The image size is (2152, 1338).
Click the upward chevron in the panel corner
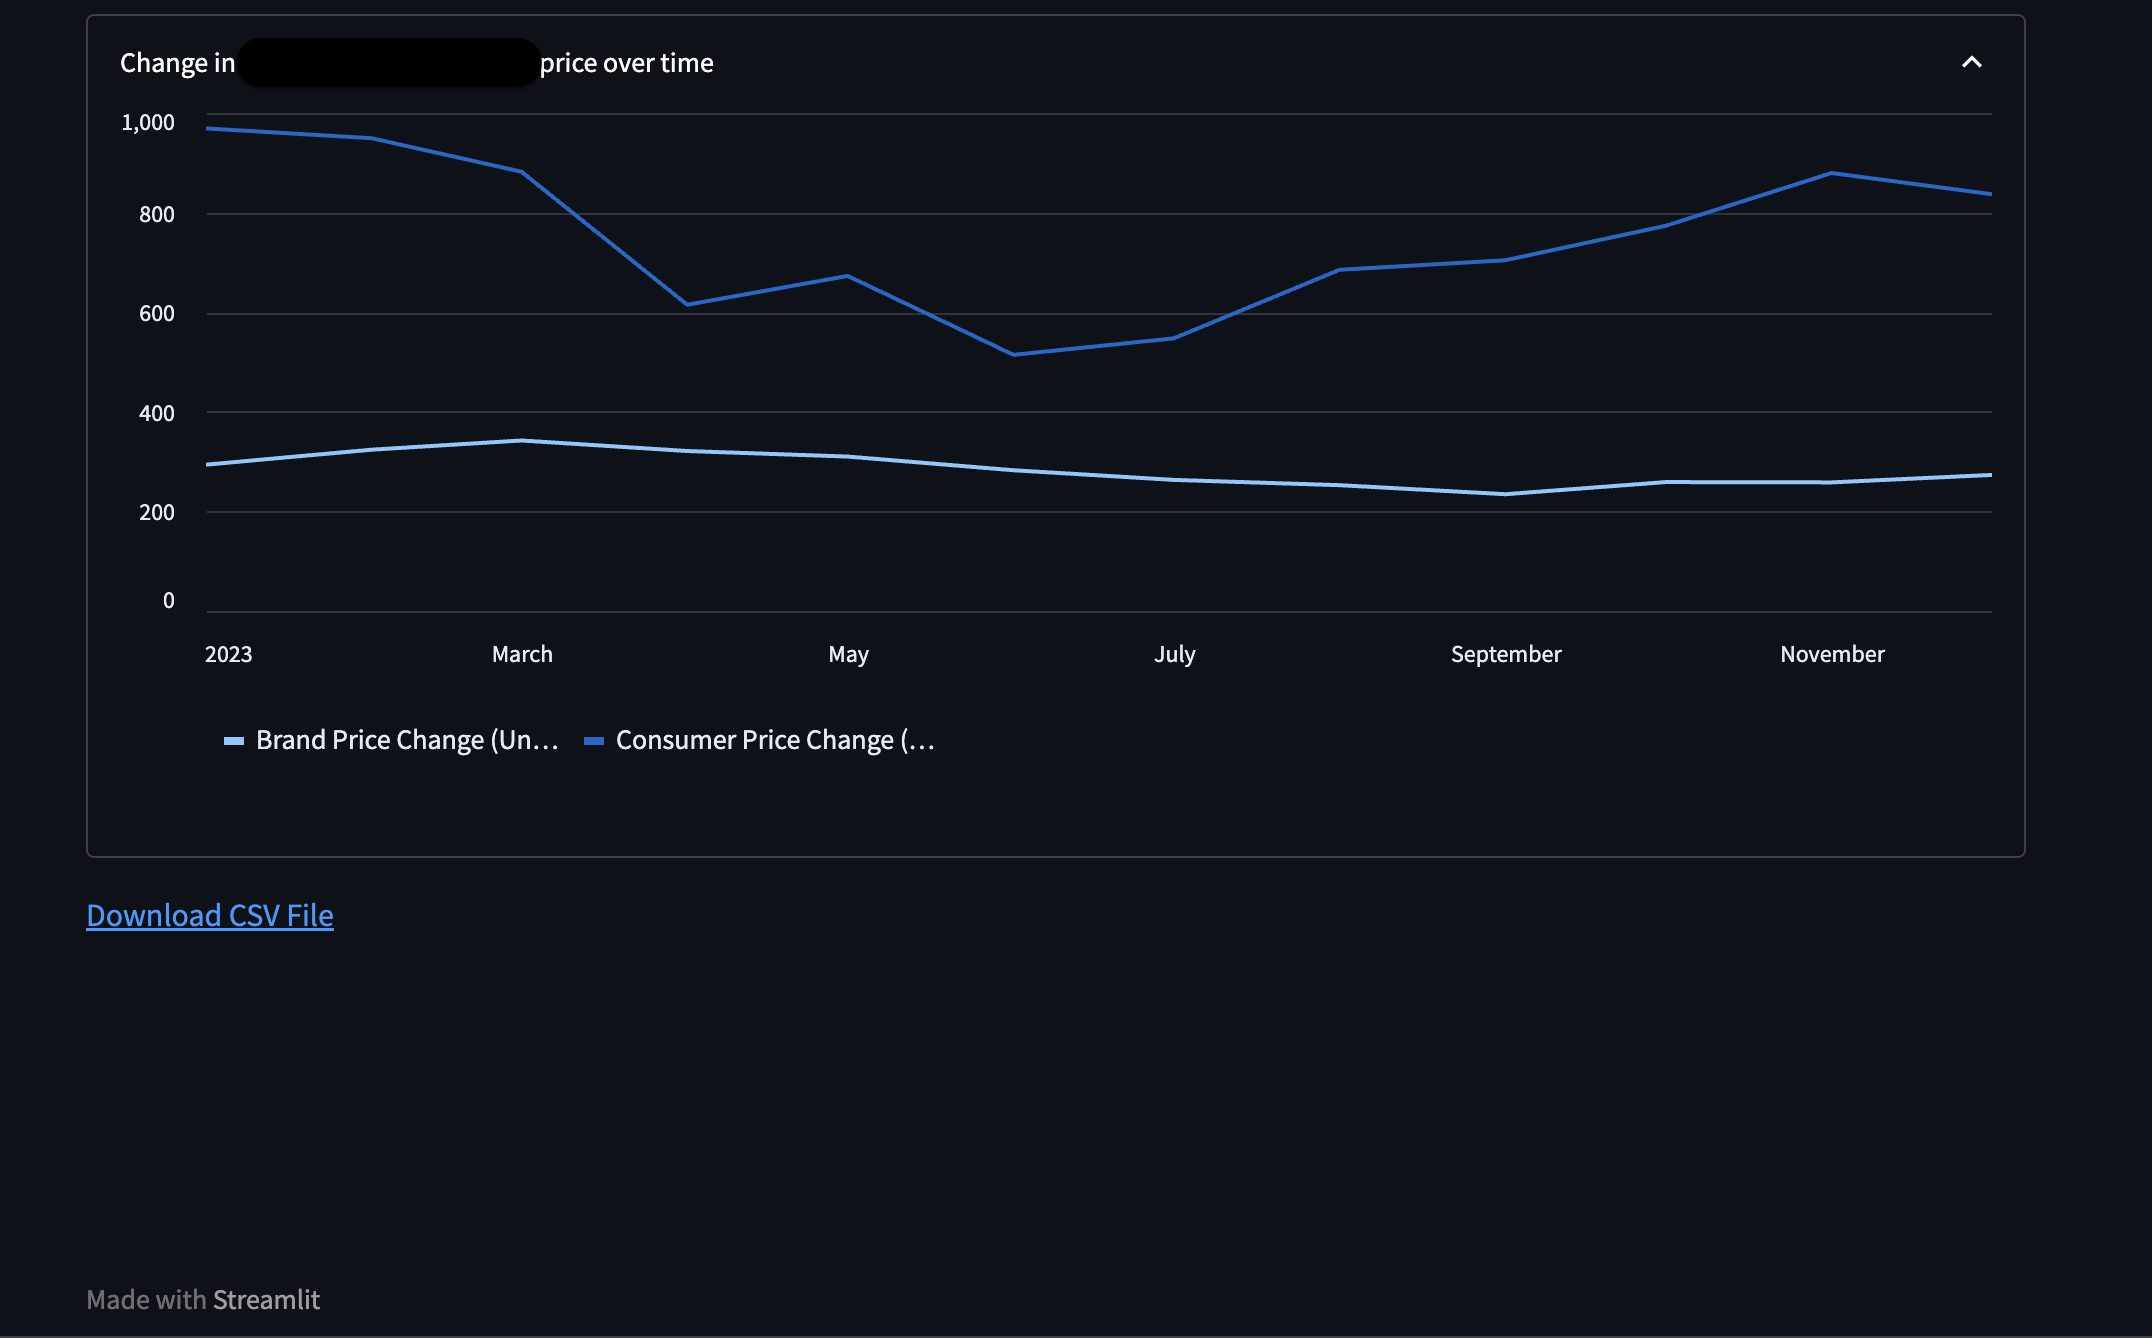pos(1971,62)
